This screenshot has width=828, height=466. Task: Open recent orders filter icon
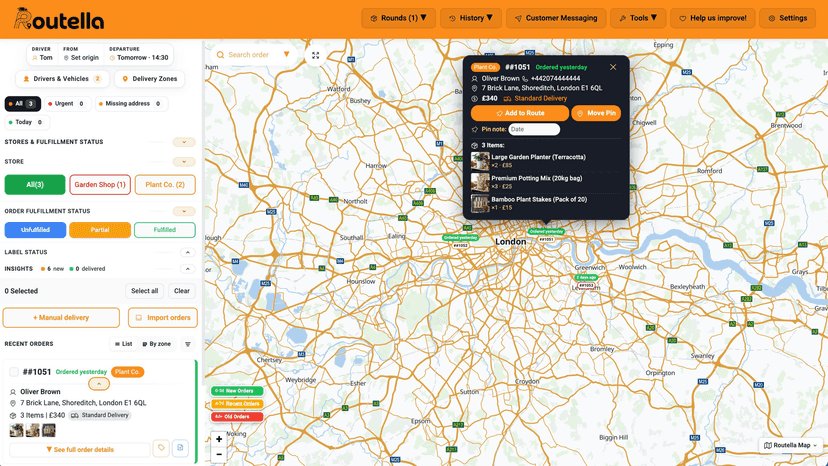[x=187, y=344]
